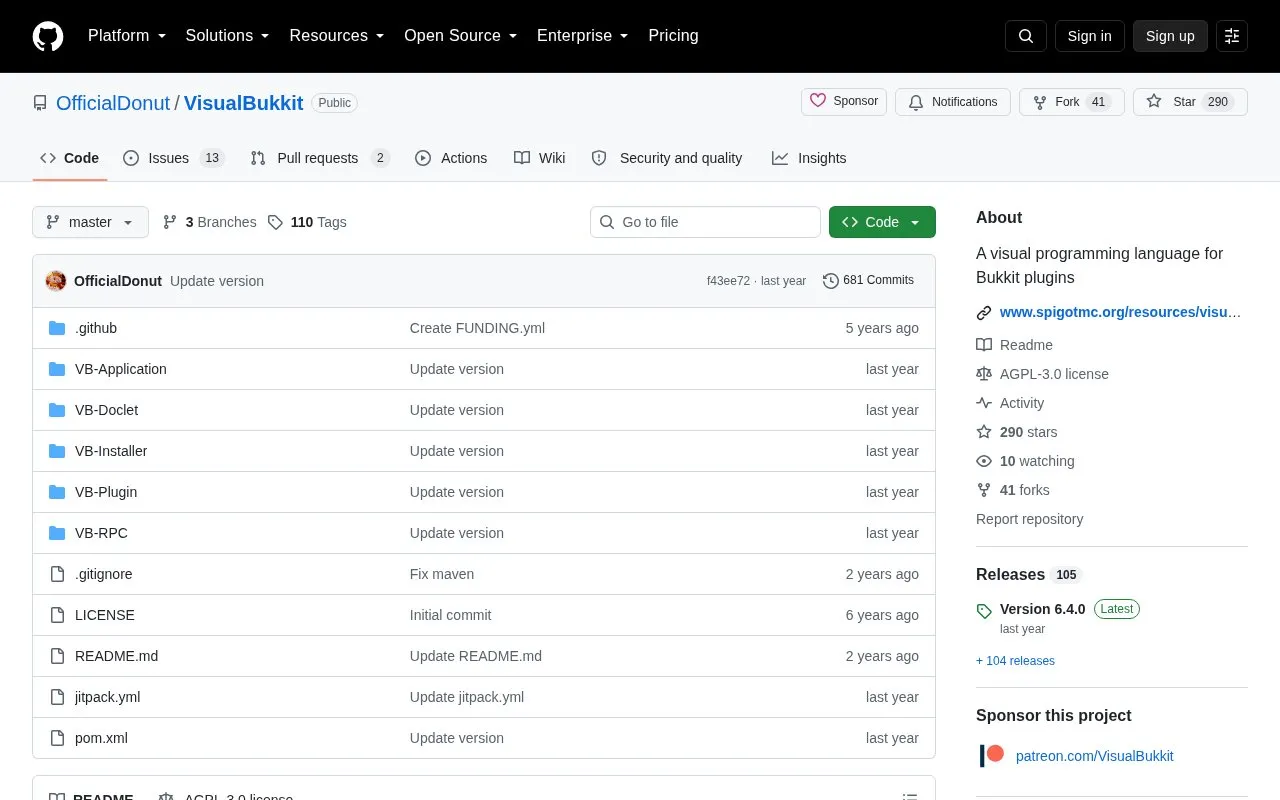The width and height of the screenshot is (1280, 800).
Task: Click the Sign in button
Action: (1089, 36)
